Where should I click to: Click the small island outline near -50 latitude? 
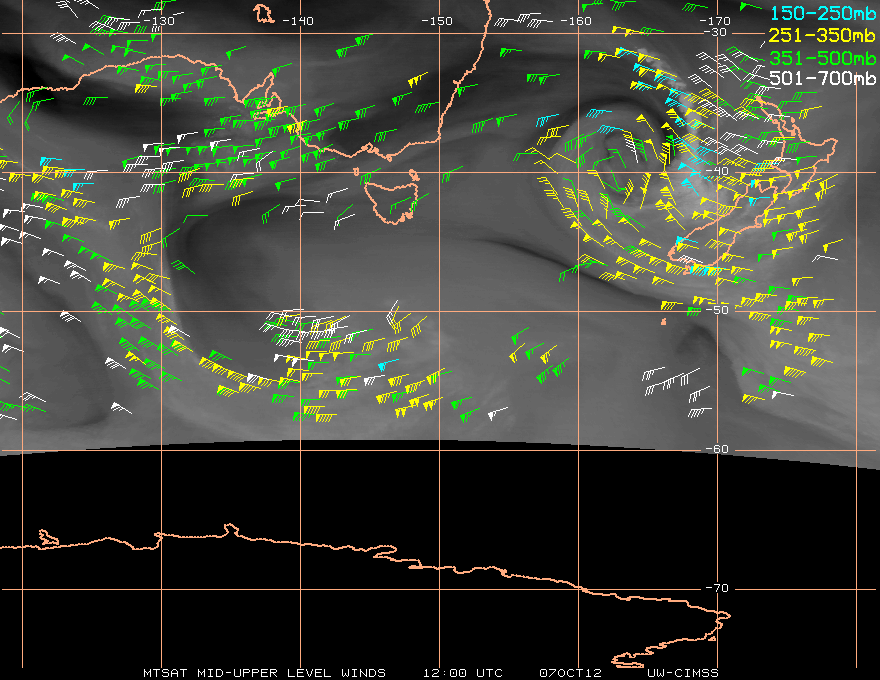point(664,322)
